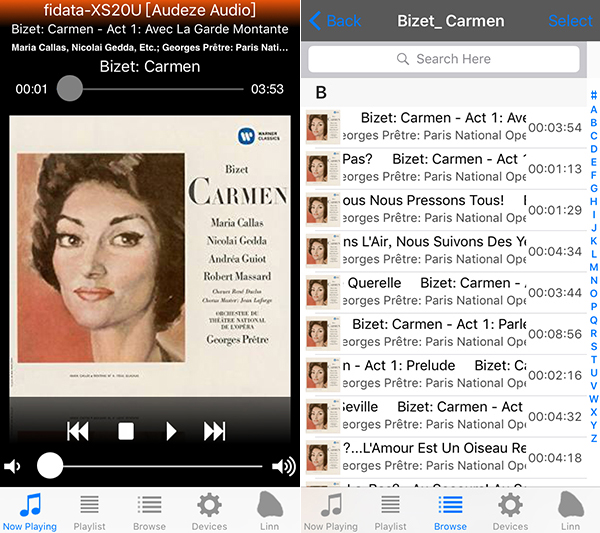Open Now Playing tab in left screen
Screen dimensions: 600x533
tap(30, 511)
